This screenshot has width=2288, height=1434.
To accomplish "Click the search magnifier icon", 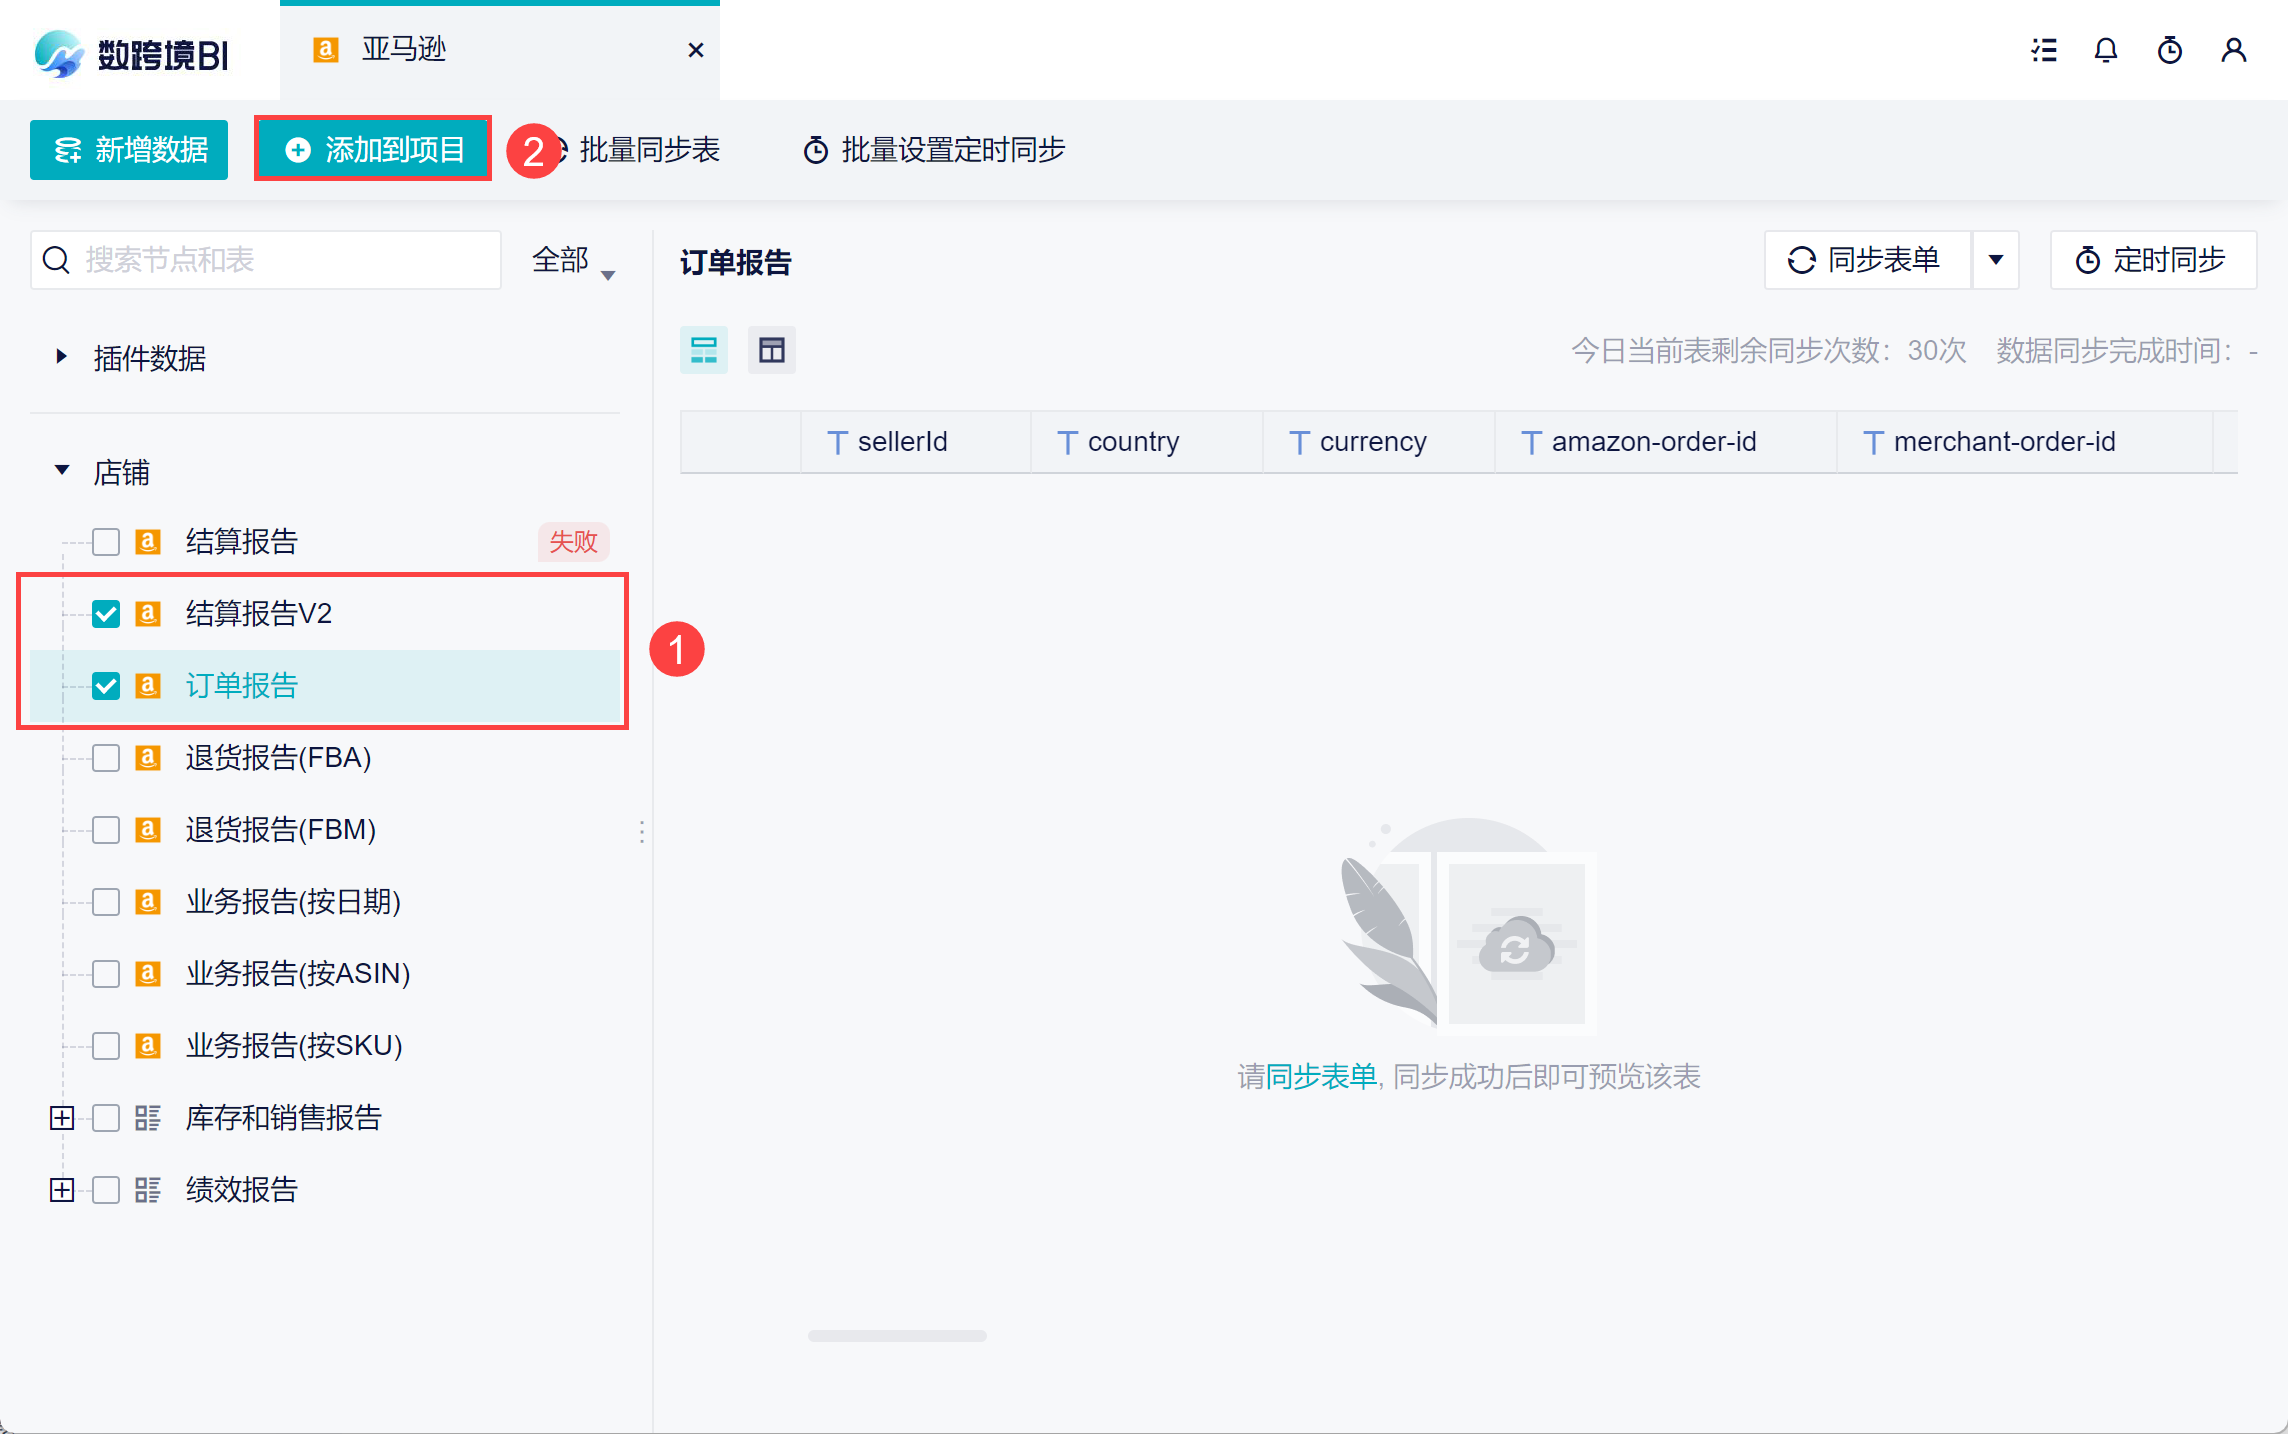I will pos(57,260).
